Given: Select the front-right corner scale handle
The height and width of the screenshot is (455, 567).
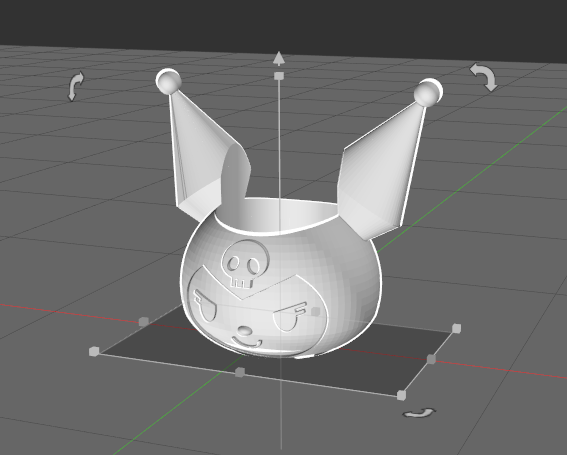Looking at the screenshot, I should (401, 395).
